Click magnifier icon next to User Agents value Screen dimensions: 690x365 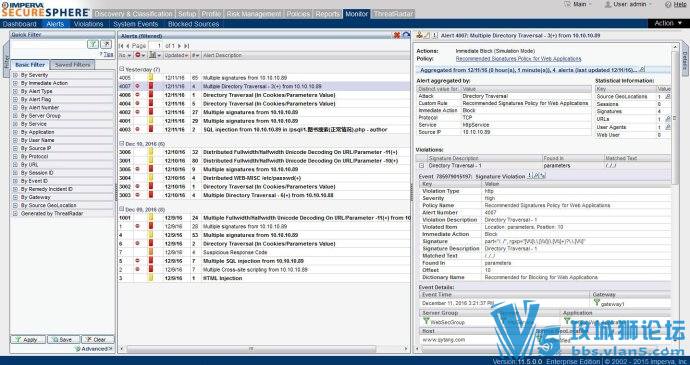click(x=667, y=127)
